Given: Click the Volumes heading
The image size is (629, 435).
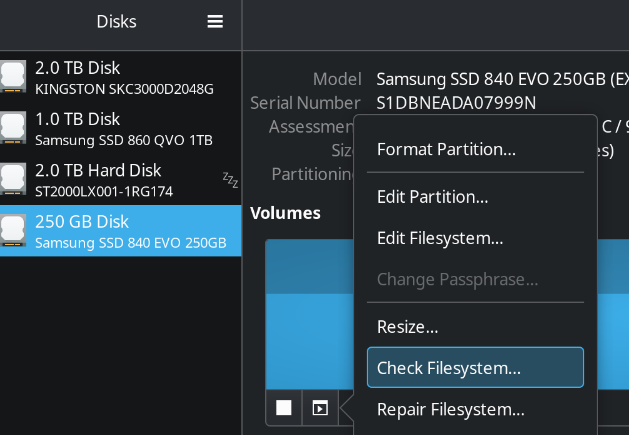Looking at the screenshot, I should point(285,213).
